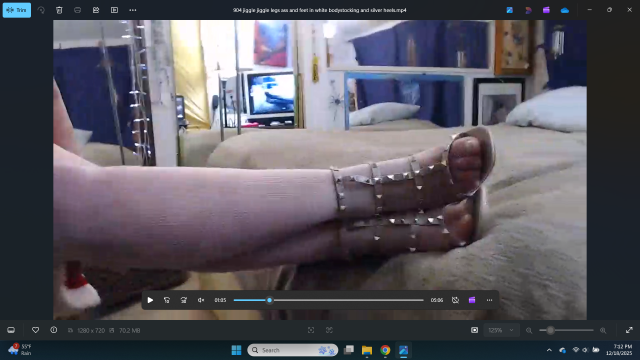Click the battery icon in the system tray
This screenshot has height=360, width=640.
pos(596,350)
